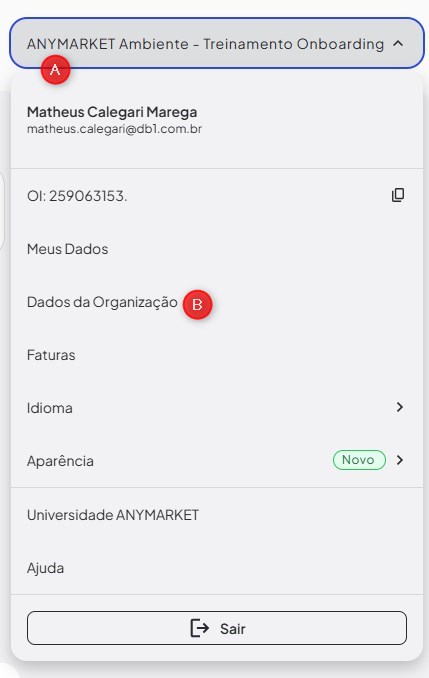Click the name Matheus Calegari Marega
The width and height of the screenshot is (429, 678).
point(112,112)
